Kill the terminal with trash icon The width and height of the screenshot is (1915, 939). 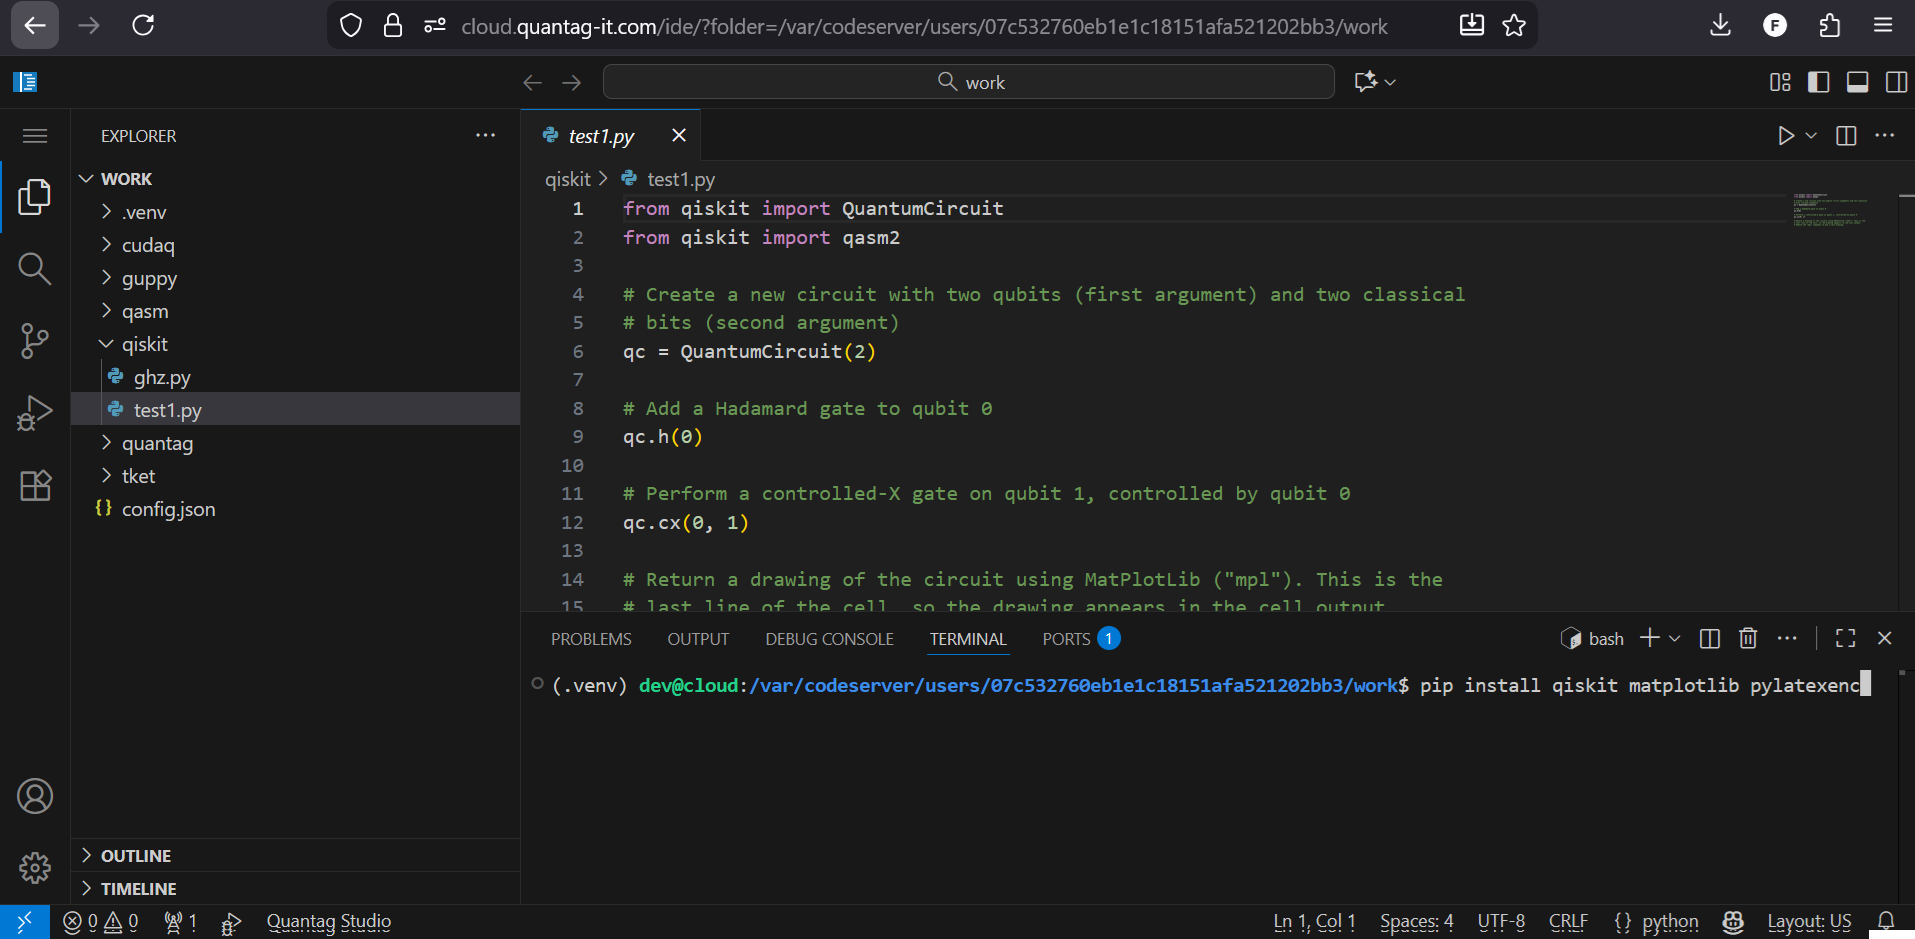pos(1747,638)
